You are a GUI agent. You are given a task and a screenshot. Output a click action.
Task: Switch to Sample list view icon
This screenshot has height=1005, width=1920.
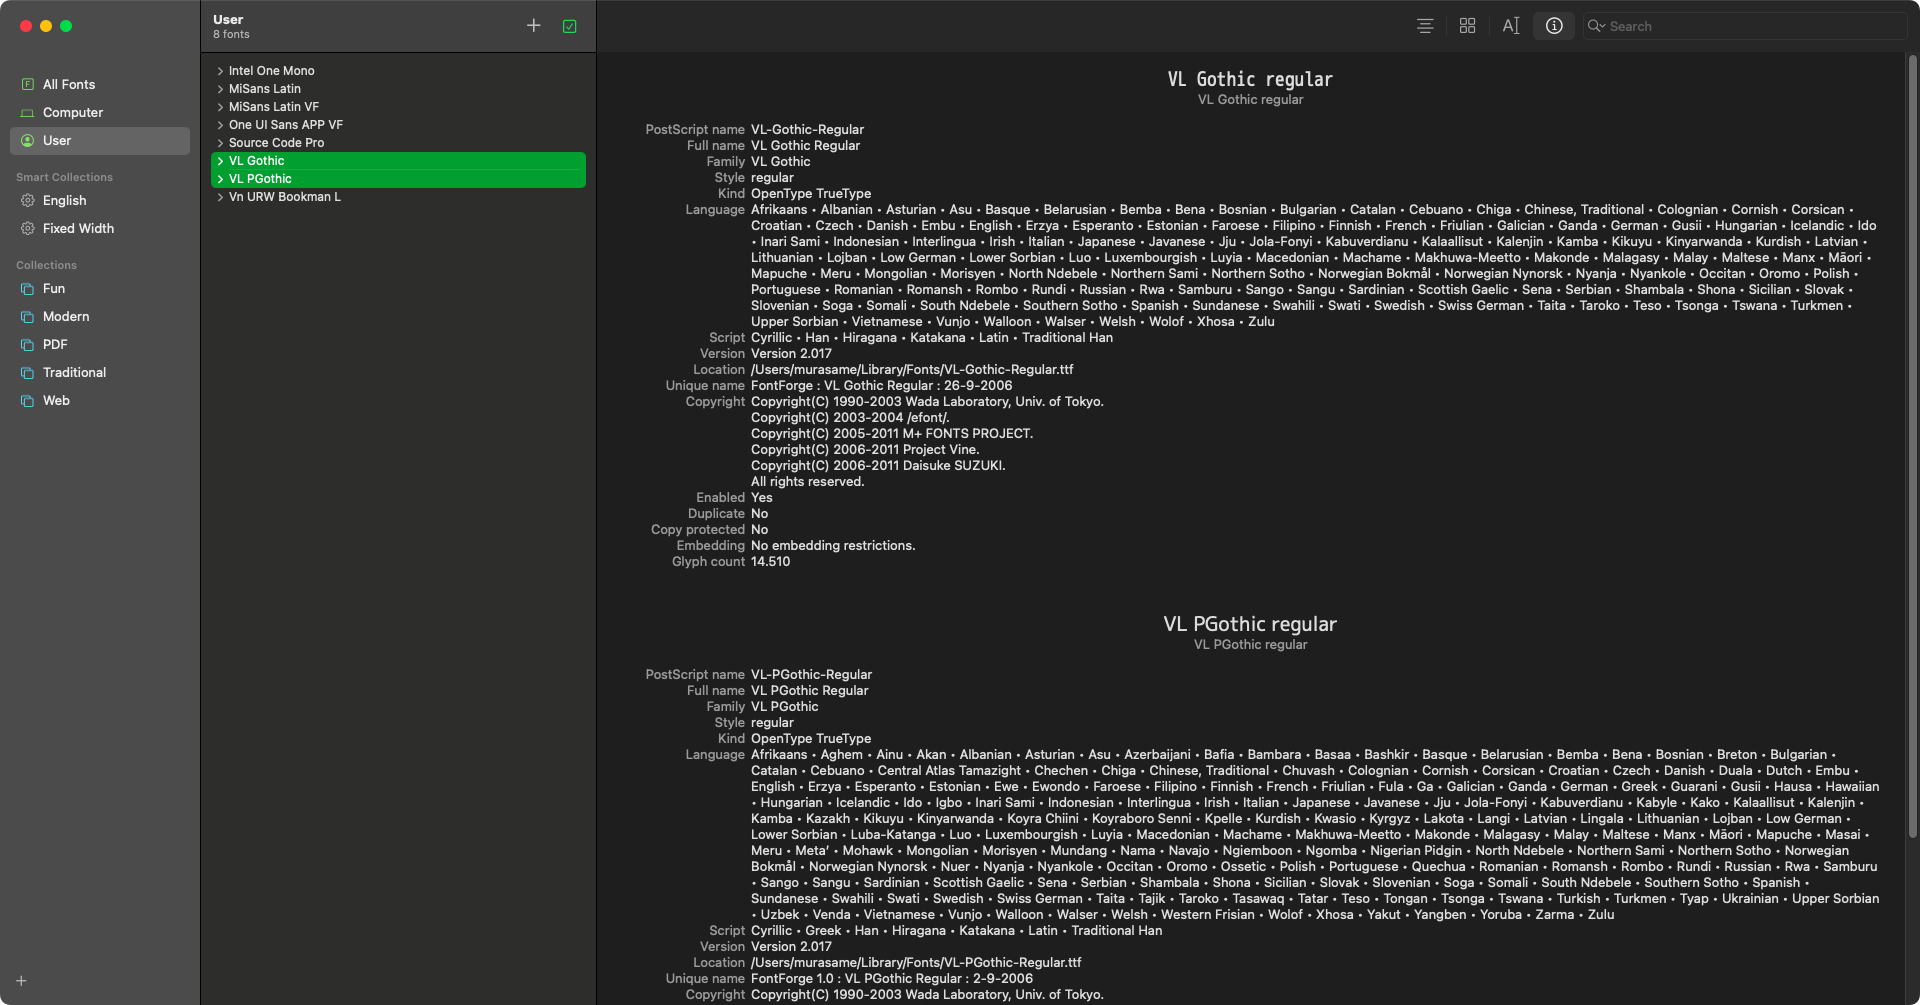pos(1425,26)
